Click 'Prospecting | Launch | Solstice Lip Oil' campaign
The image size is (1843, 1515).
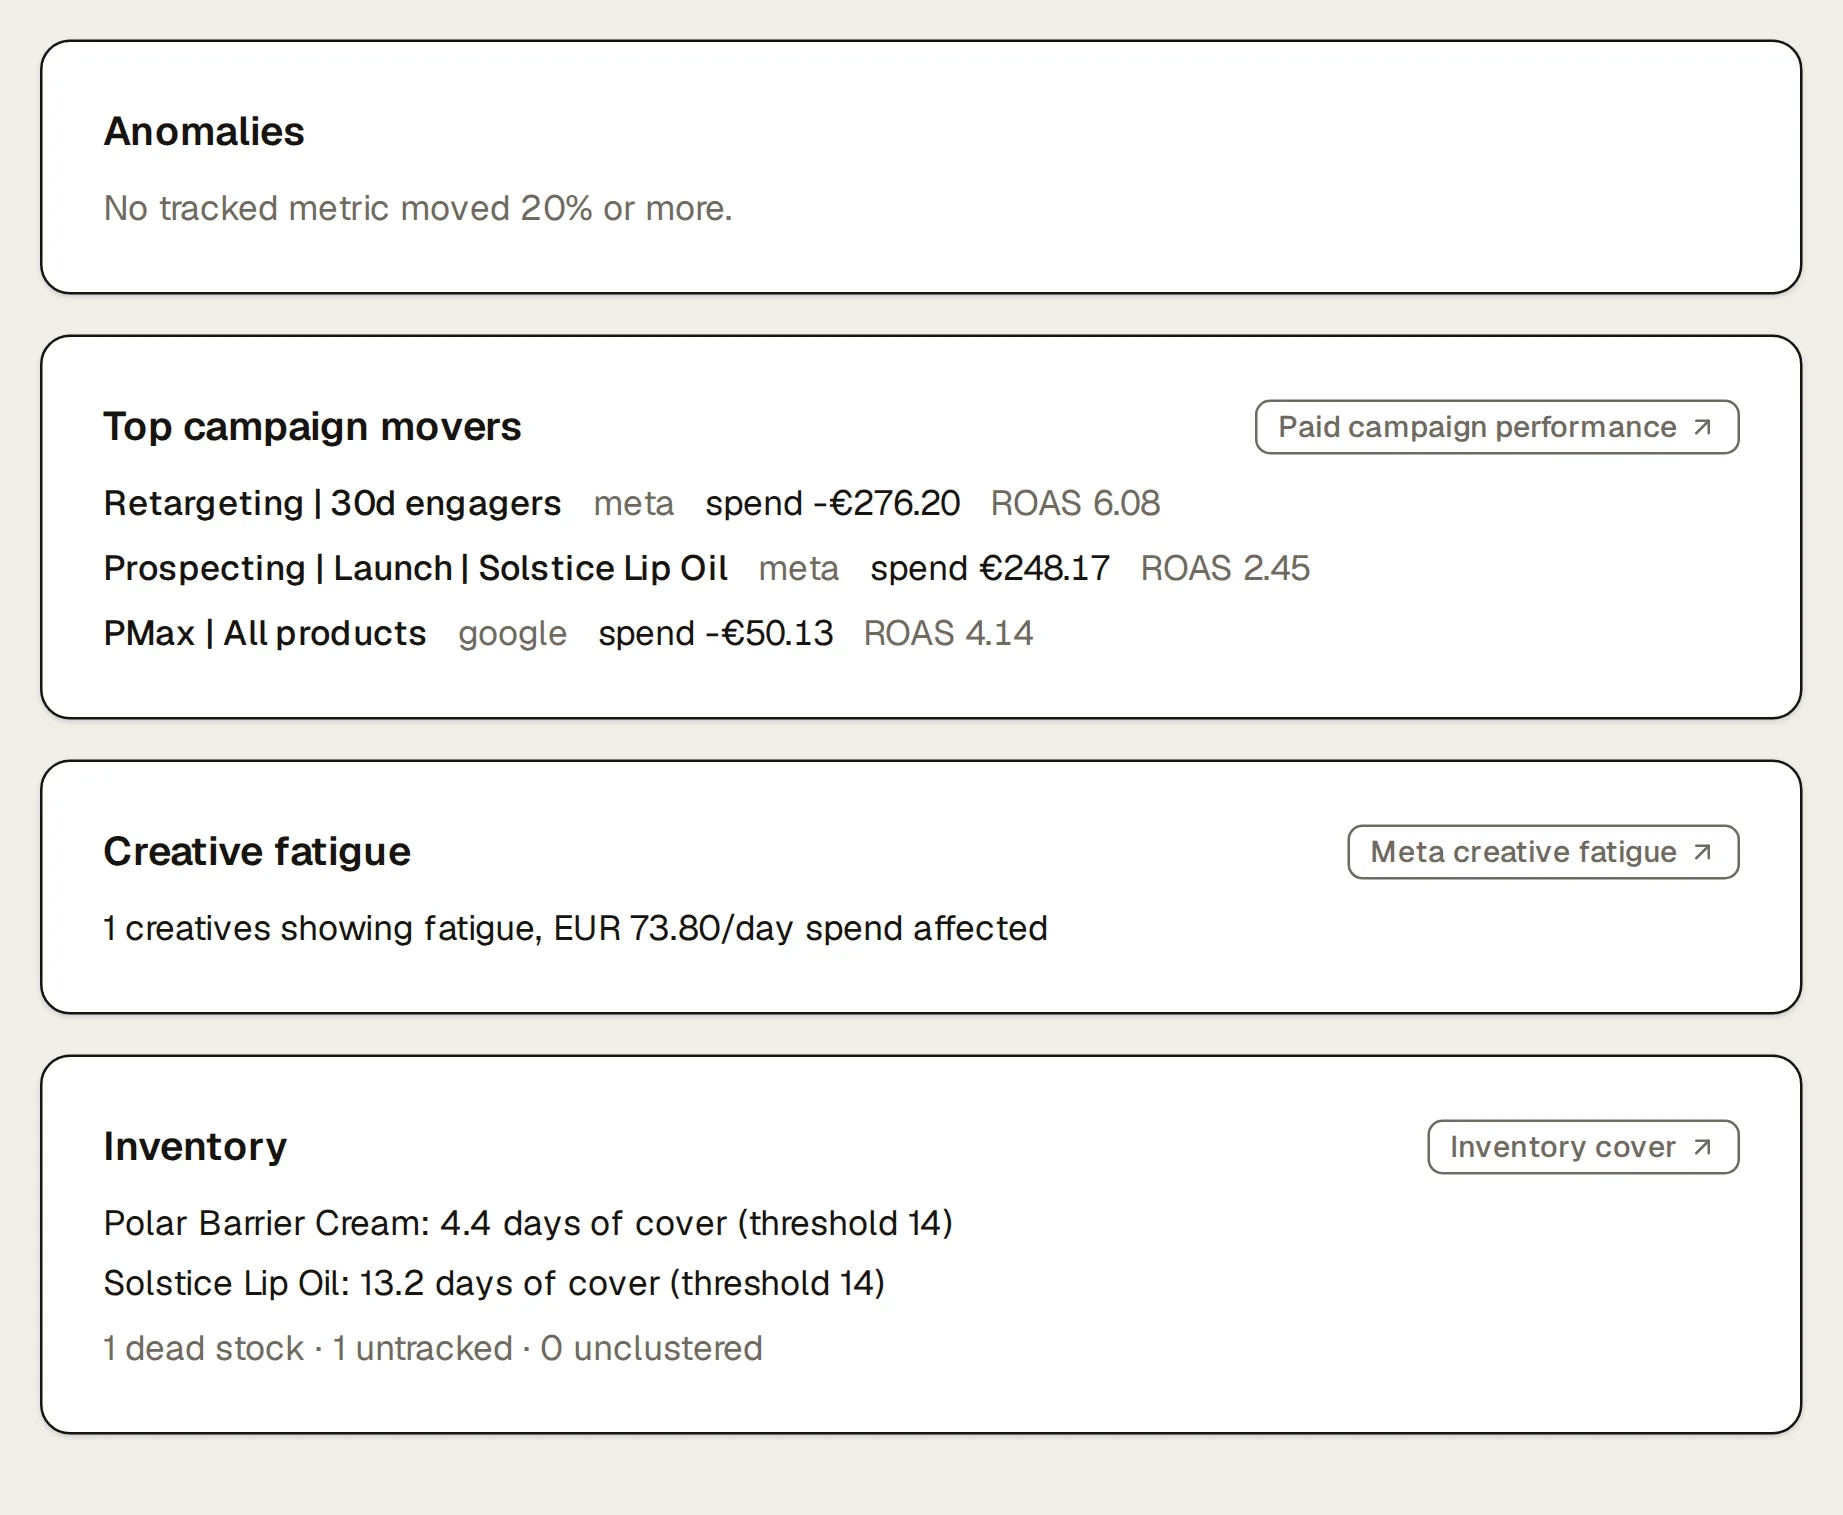[416, 568]
